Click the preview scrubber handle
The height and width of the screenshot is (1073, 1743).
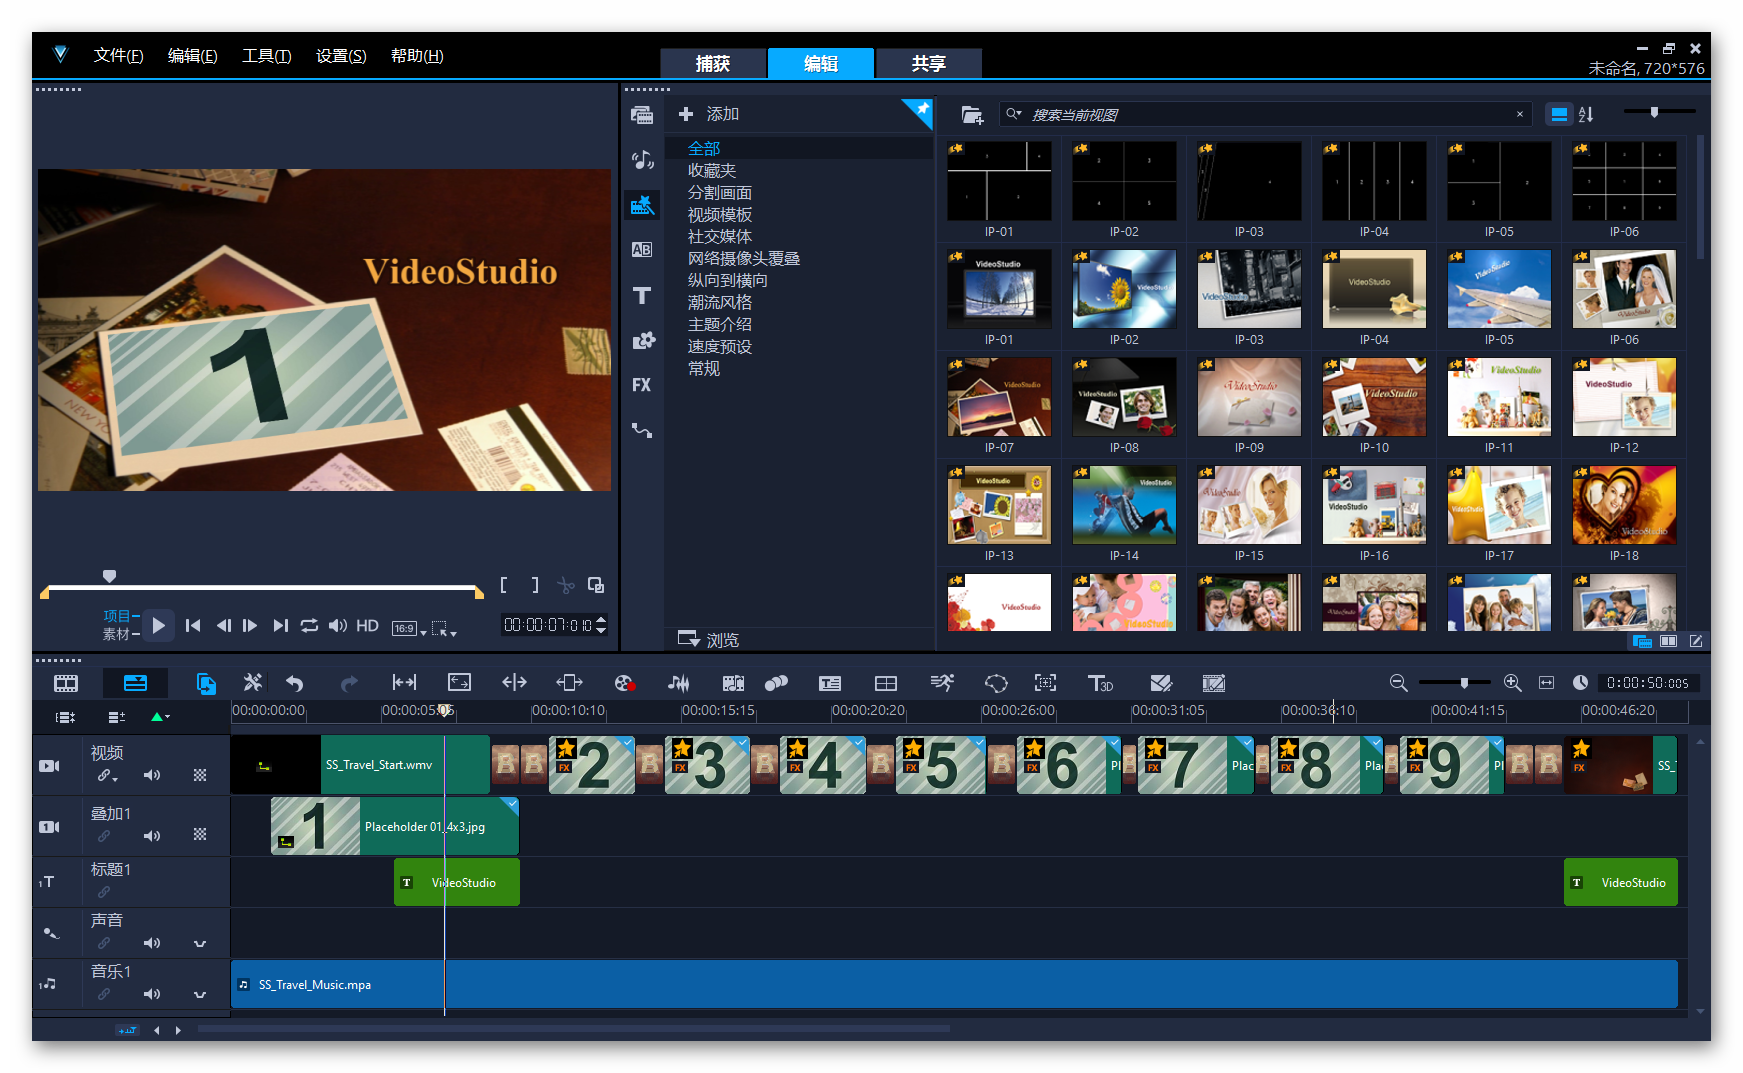(x=110, y=576)
